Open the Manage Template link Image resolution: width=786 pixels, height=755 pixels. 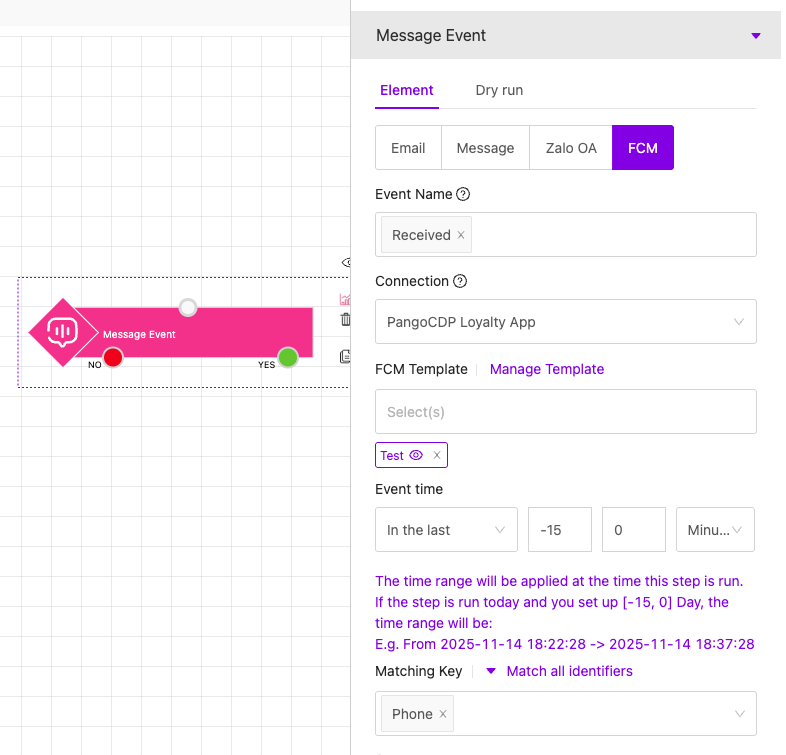(x=547, y=369)
